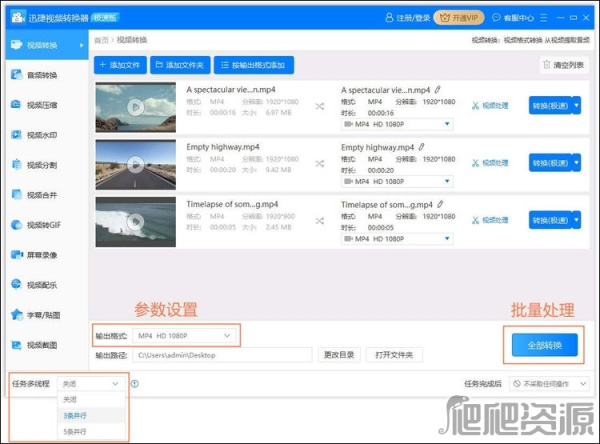Click shuffle icon for Timelapse row

[x=320, y=221]
